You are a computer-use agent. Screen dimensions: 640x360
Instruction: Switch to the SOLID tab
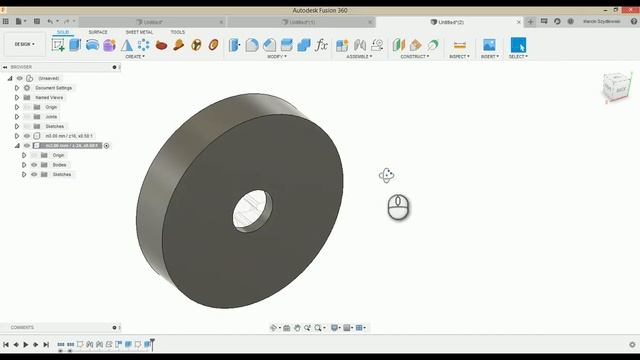click(x=63, y=32)
